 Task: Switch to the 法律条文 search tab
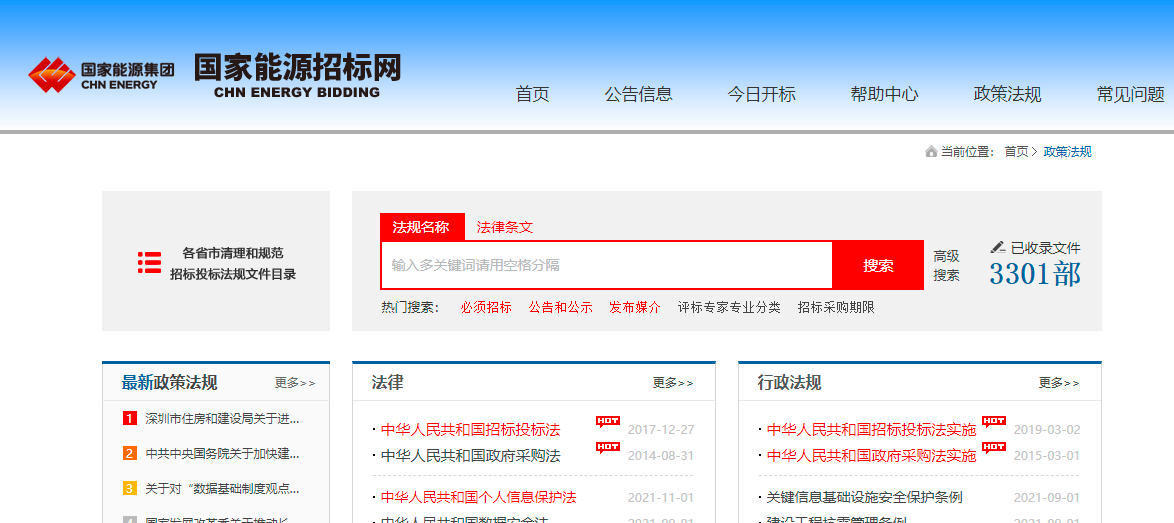505,227
